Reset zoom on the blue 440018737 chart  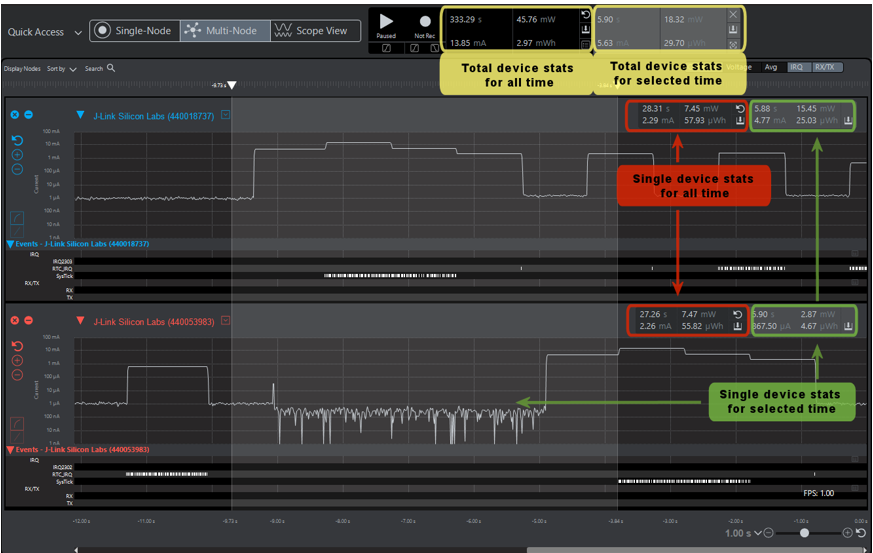click(17, 140)
